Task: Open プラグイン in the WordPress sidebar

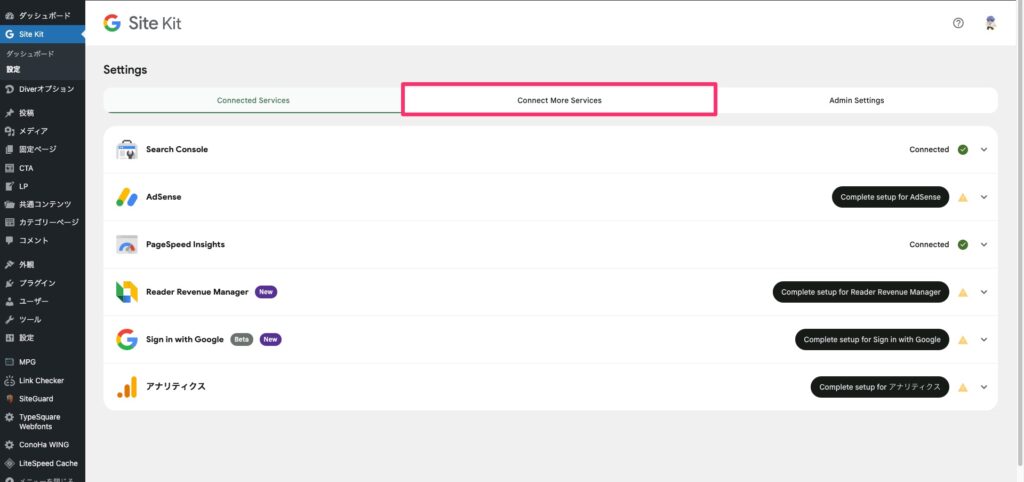Action: [37, 283]
